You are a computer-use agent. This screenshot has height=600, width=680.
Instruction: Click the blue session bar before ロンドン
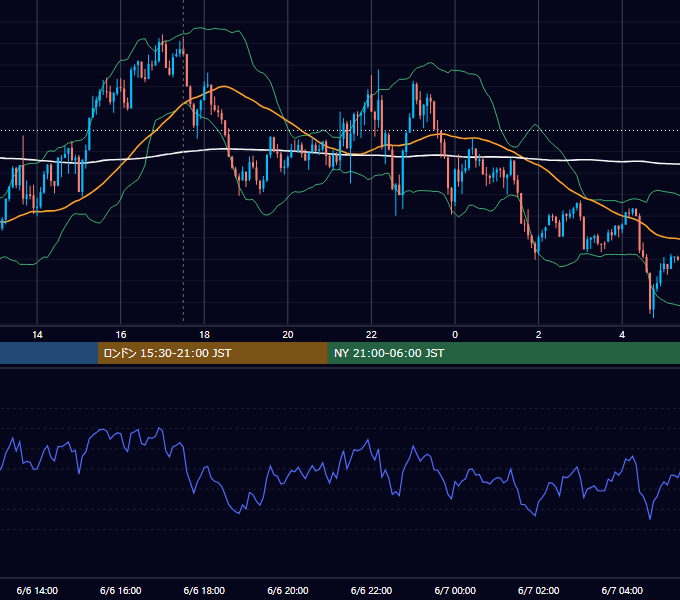[49, 353]
